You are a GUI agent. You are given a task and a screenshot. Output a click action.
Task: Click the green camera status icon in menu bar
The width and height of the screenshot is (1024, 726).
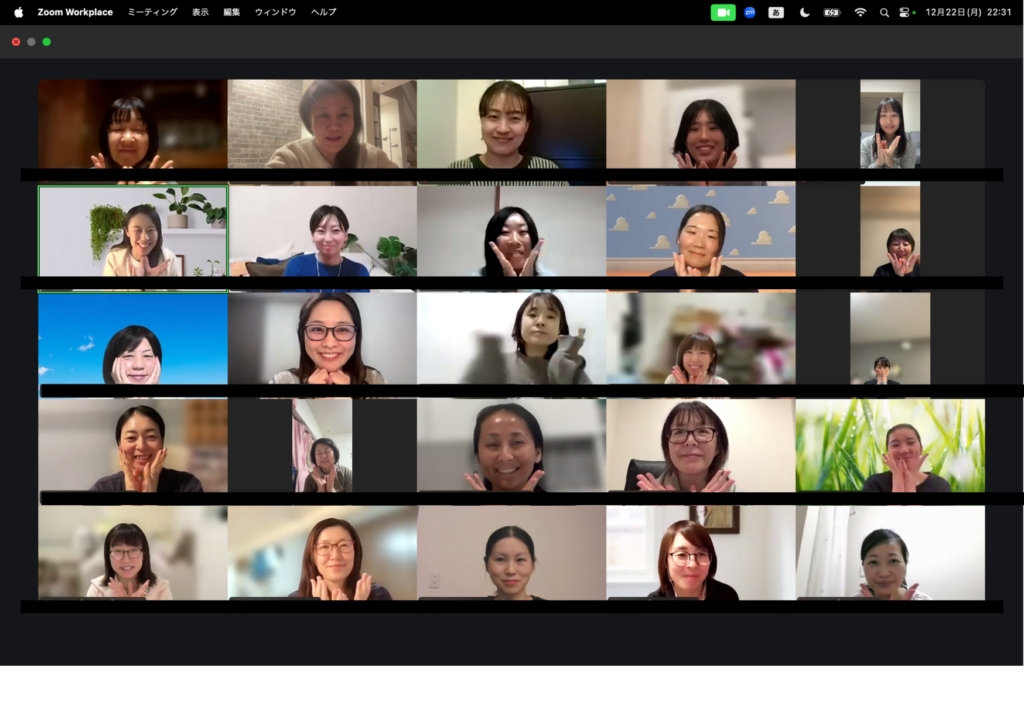[723, 12]
